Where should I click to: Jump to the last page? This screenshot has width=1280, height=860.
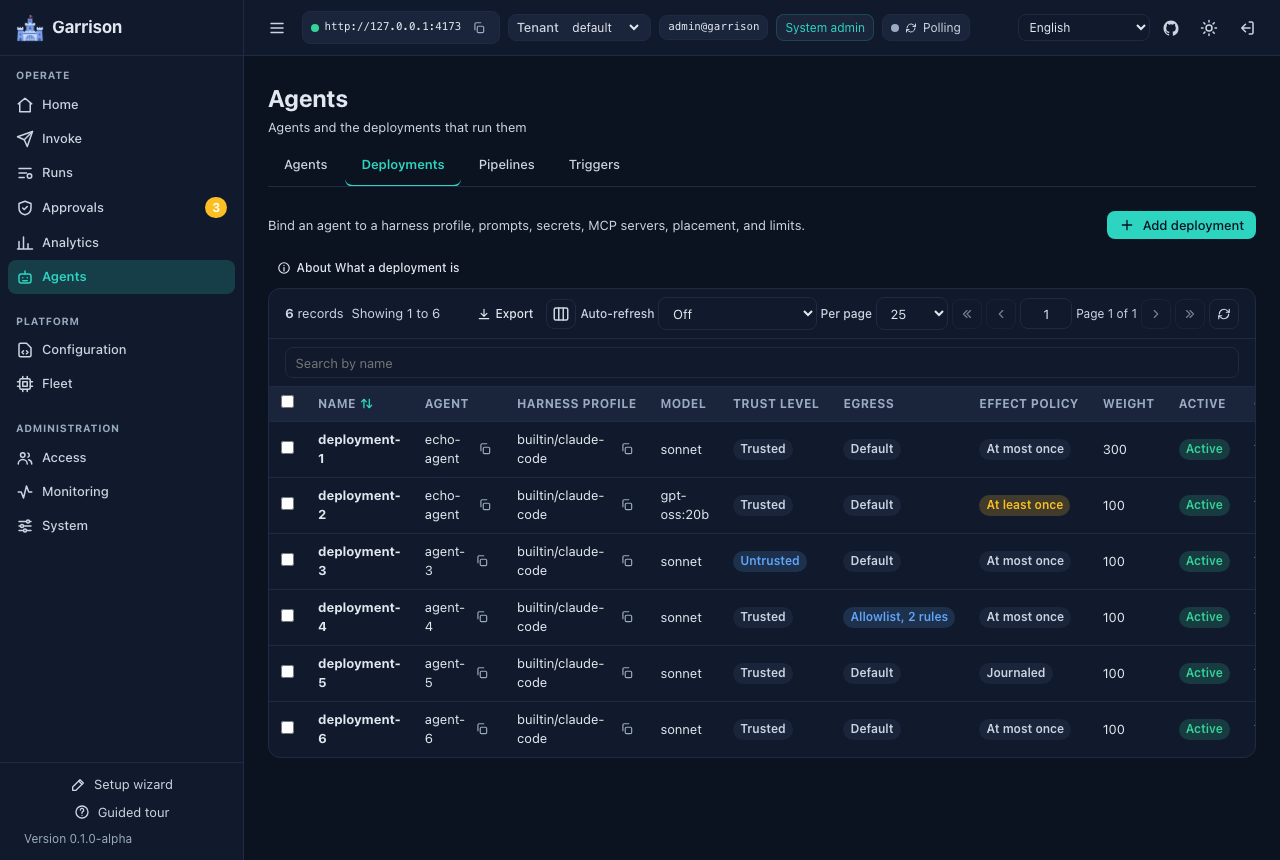coord(1190,314)
